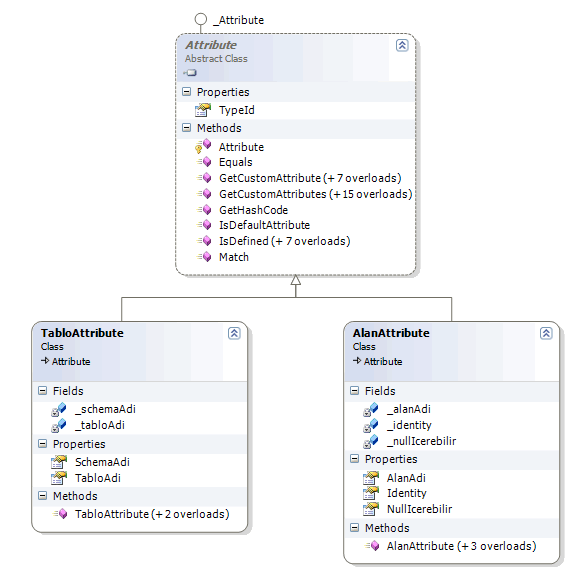Click the Attribute constructor method icon
This screenshot has height=578, width=578.
[x=203, y=146]
